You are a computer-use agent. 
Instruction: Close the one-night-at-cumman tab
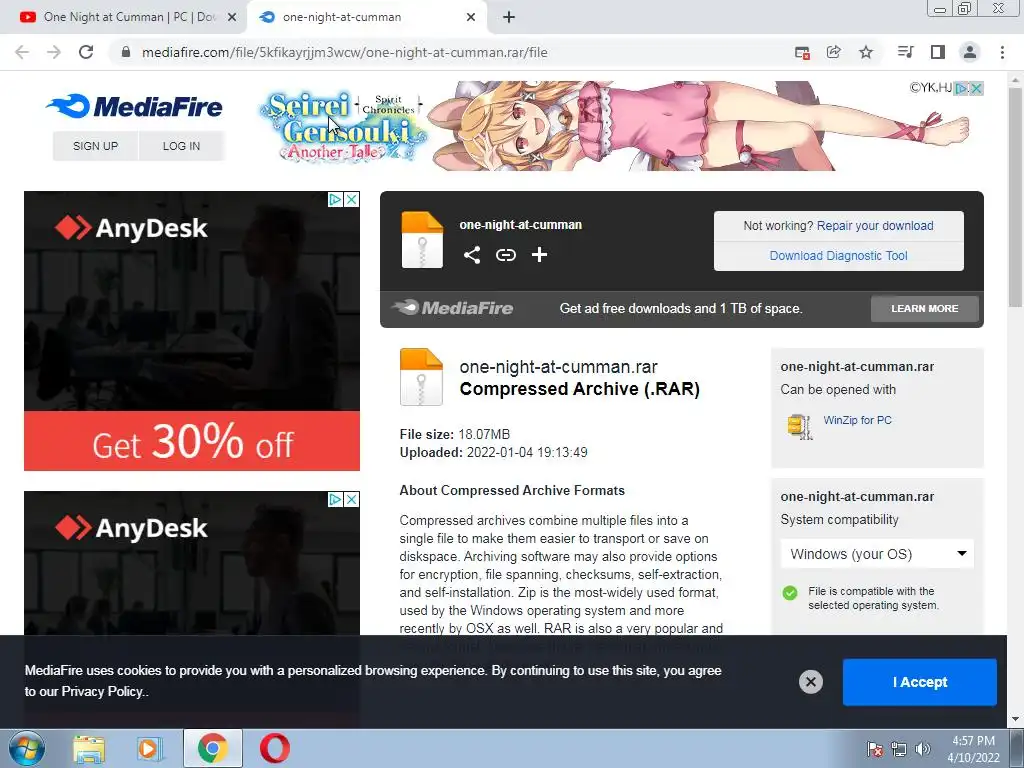point(471,17)
